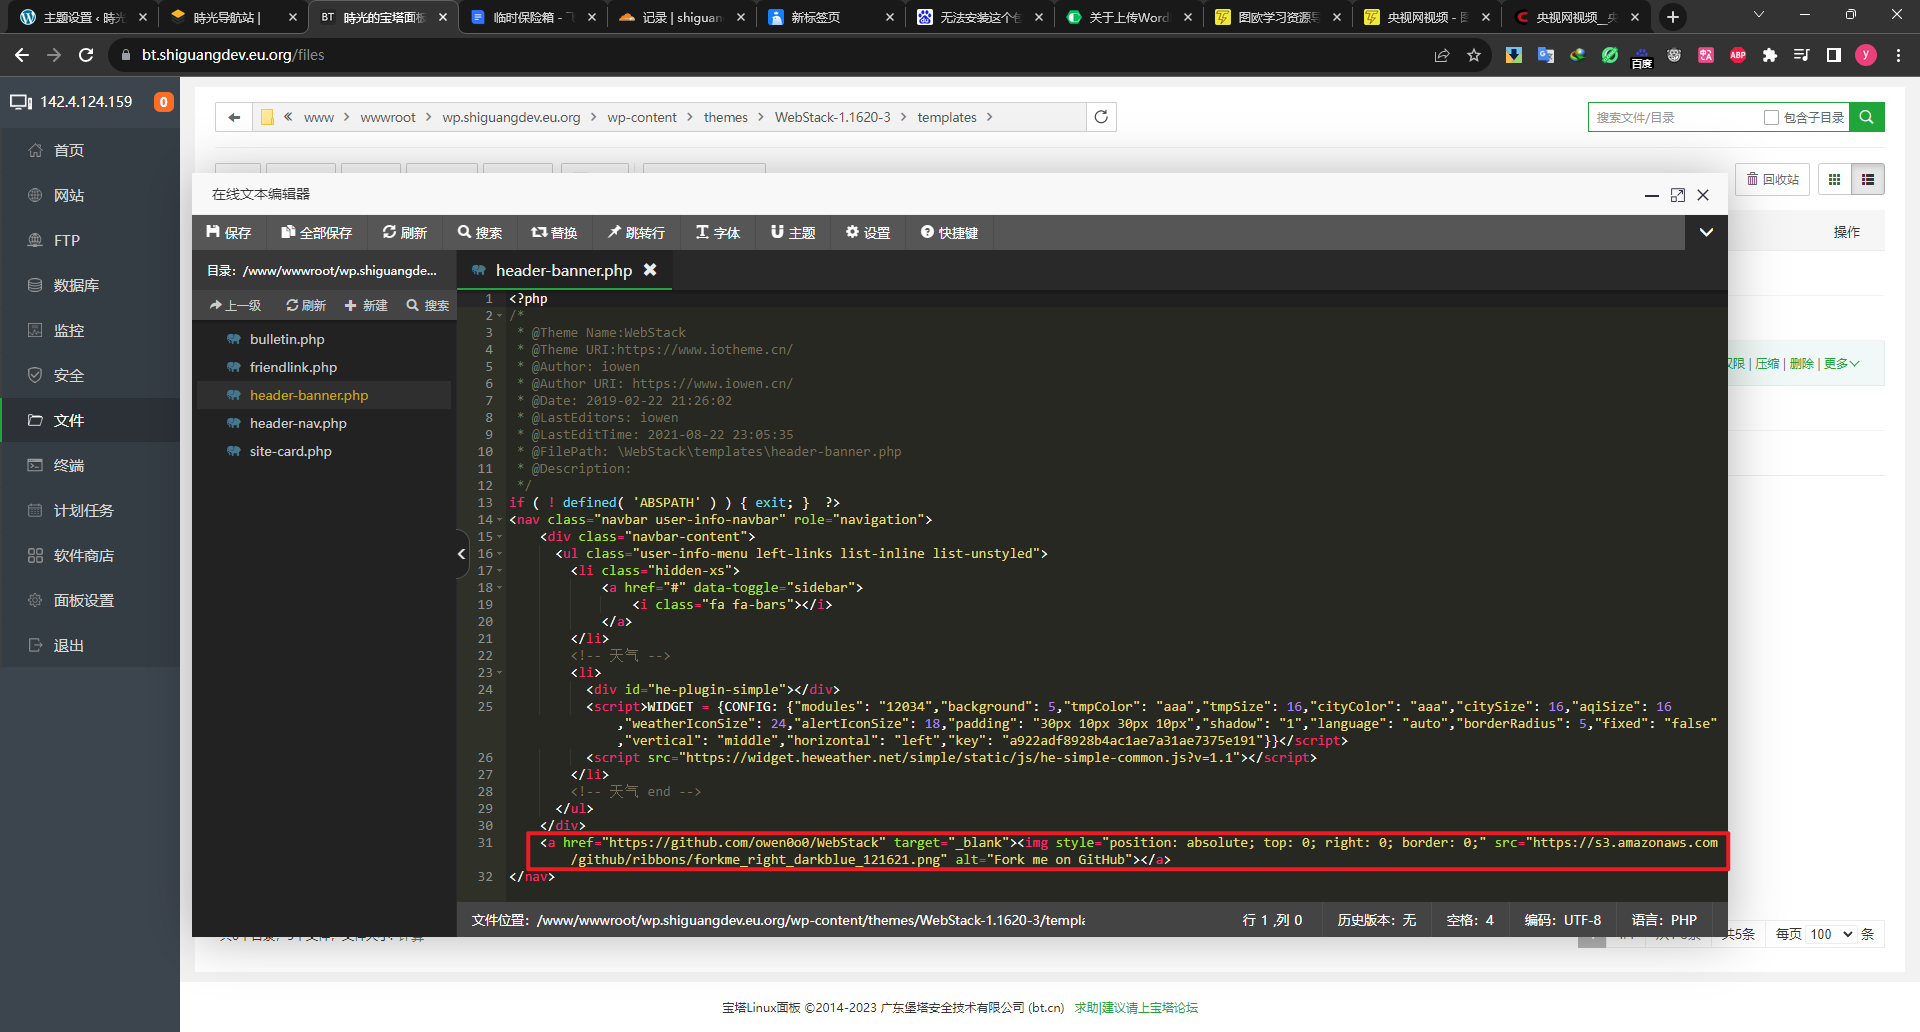Reload the browser page

pos(86,55)
